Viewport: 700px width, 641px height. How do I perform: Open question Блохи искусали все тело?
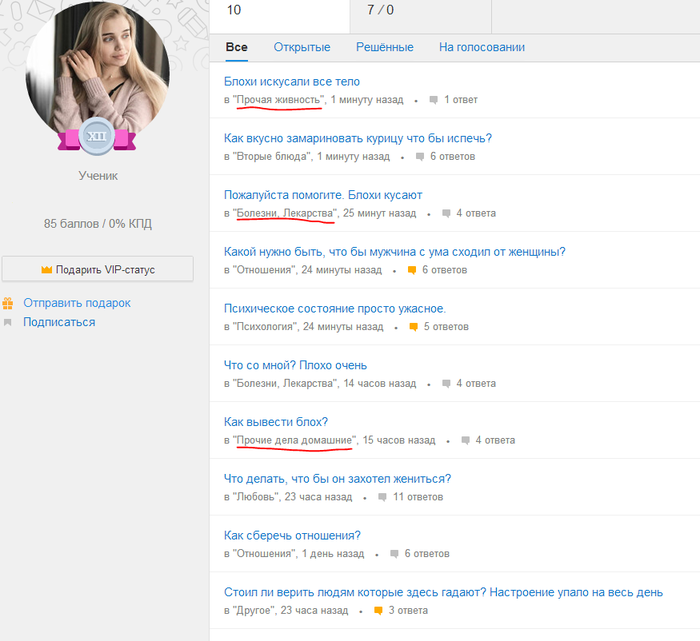pos(292,82)
